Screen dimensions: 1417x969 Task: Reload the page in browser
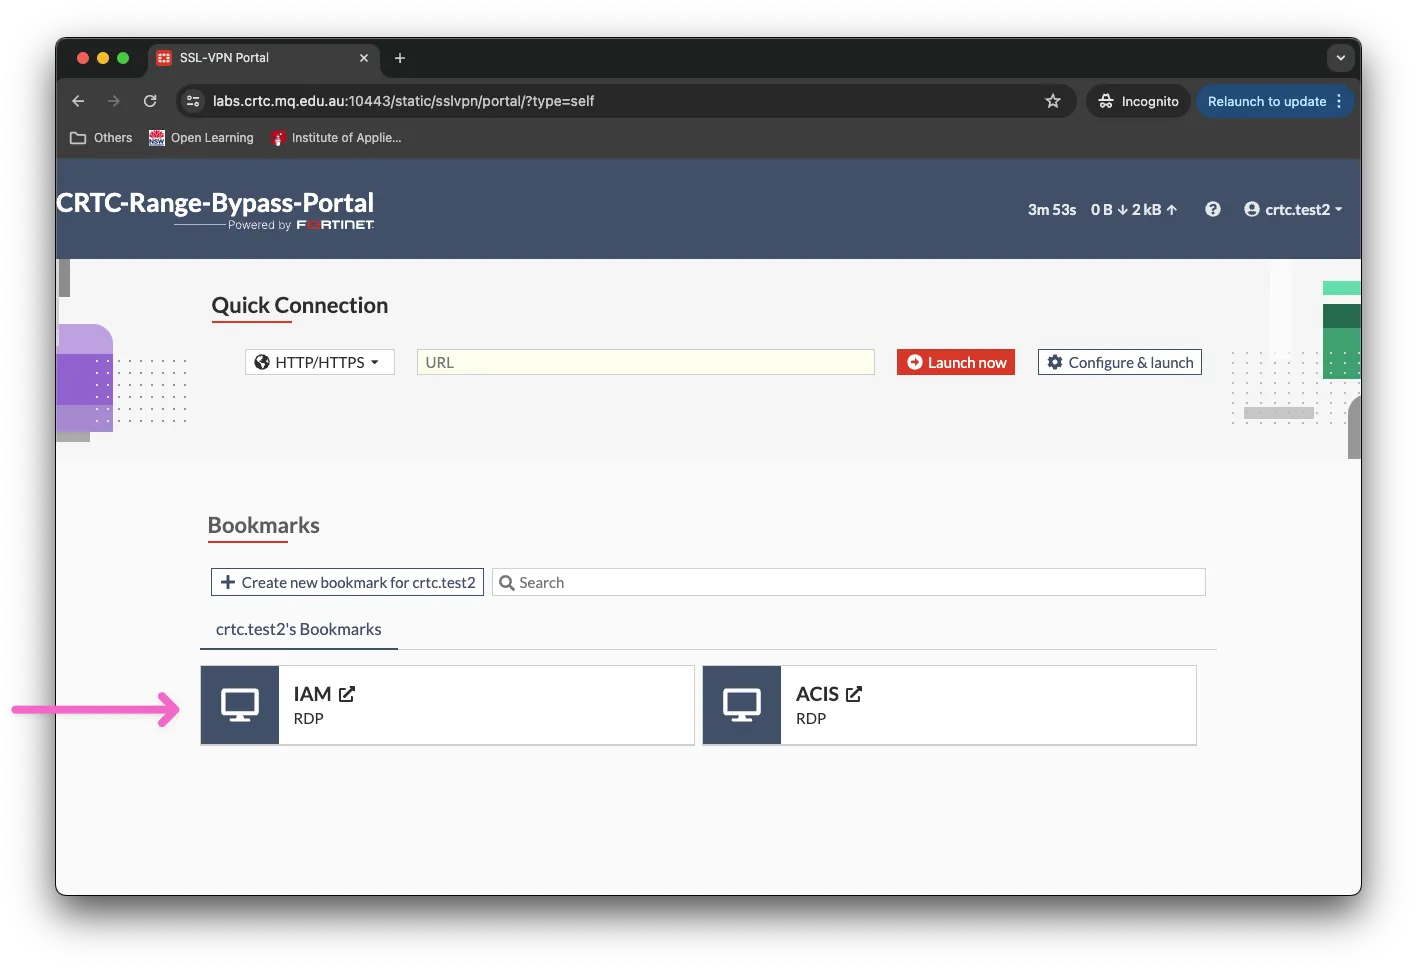click(150, 101)
